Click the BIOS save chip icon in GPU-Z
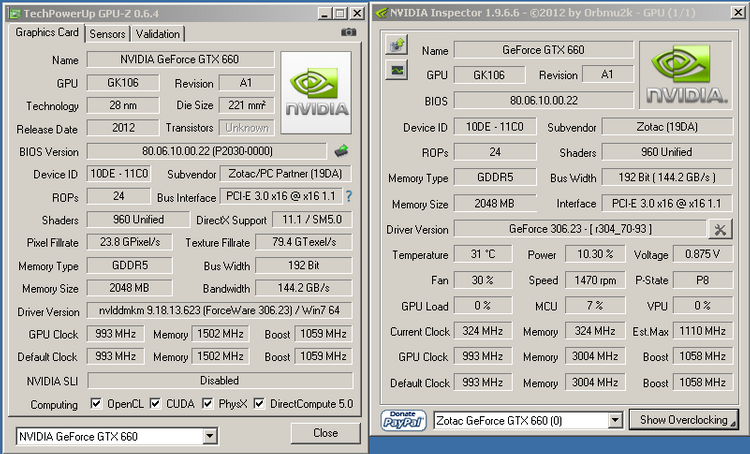The width and height of the screenshot is (750, 454). 341,151
